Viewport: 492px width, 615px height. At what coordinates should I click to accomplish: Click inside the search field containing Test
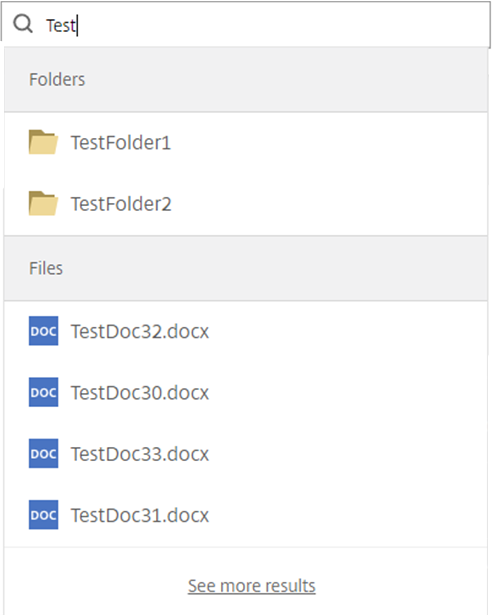246,24
